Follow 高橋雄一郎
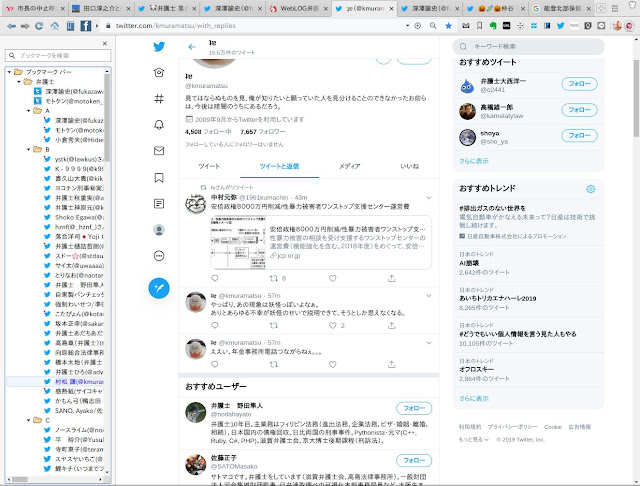640x486 pixels. tap(579, 110)
